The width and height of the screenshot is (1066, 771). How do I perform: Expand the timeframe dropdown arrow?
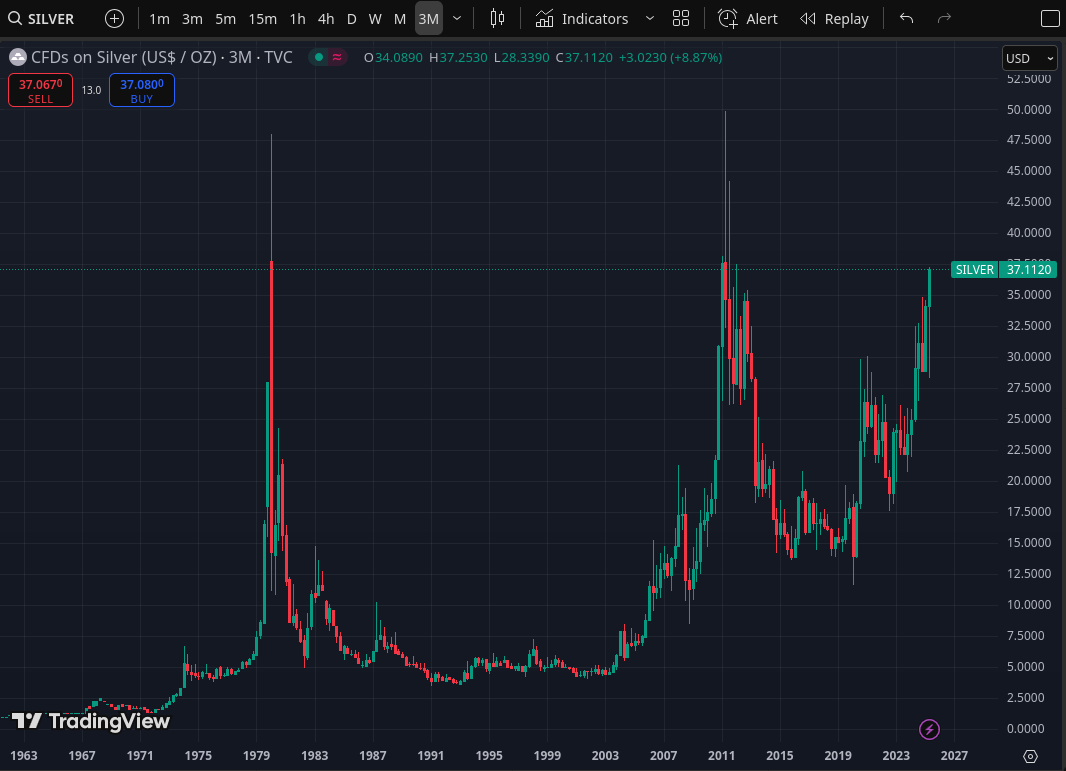[x=457, y=18]
